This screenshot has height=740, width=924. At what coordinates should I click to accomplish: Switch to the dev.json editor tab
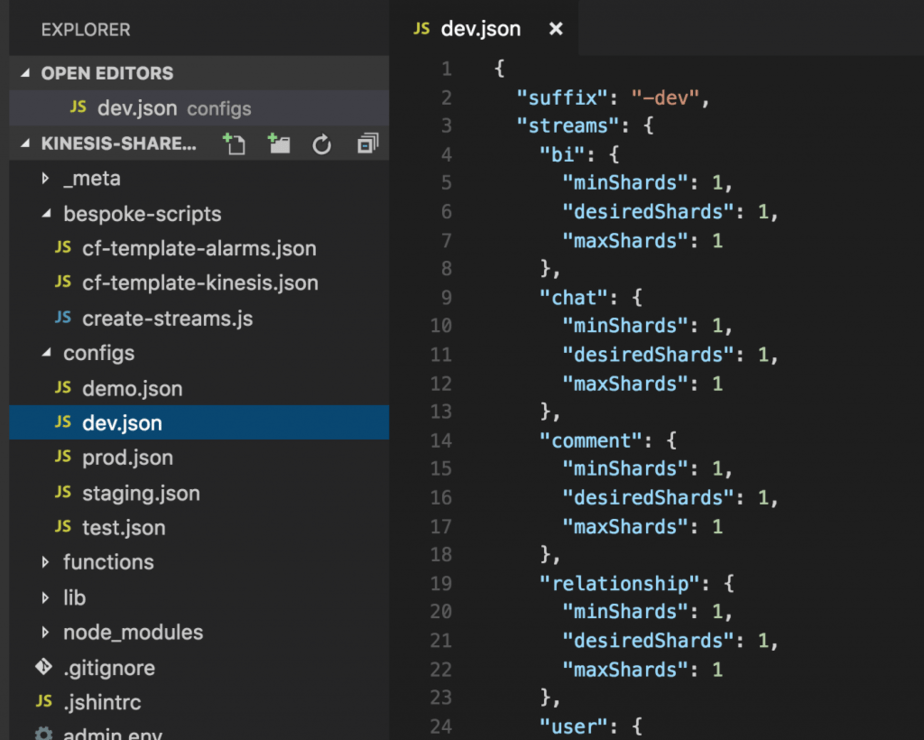480,29
